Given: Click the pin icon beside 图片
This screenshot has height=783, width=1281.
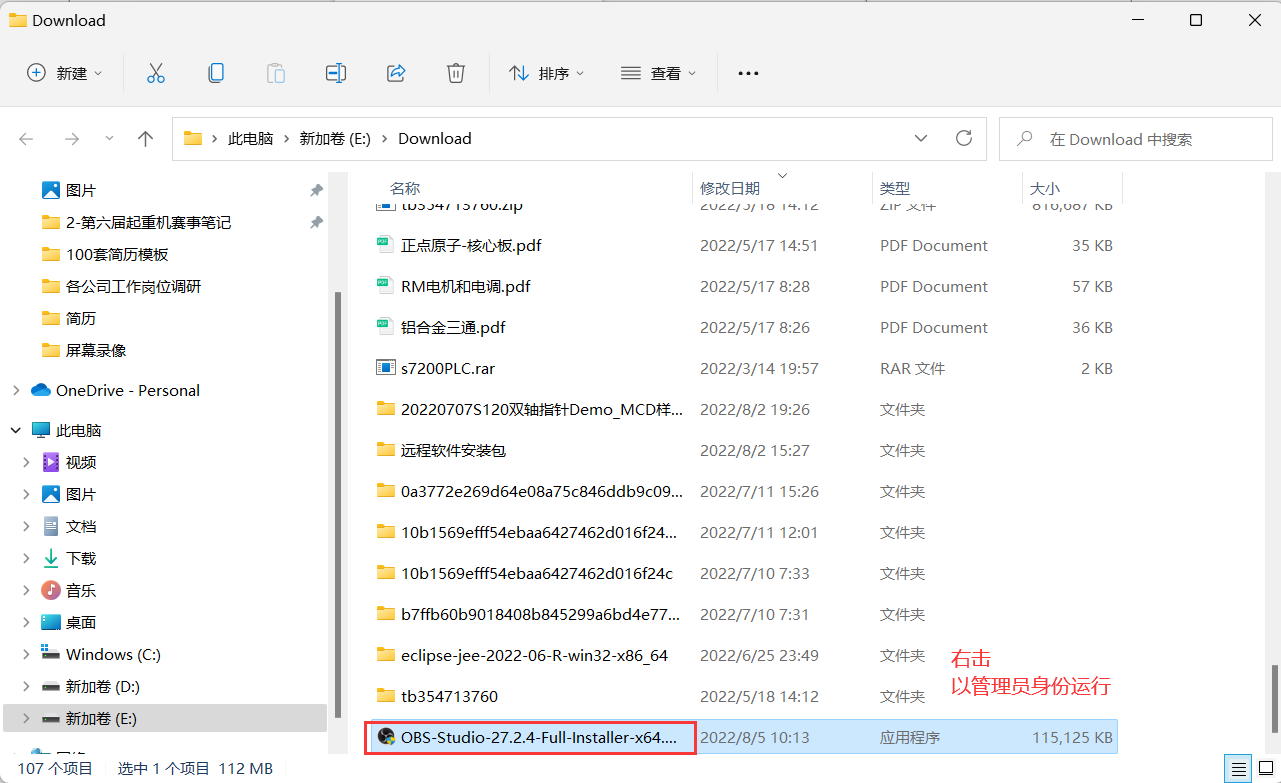Looking at the screenshot, I should 316,190.
